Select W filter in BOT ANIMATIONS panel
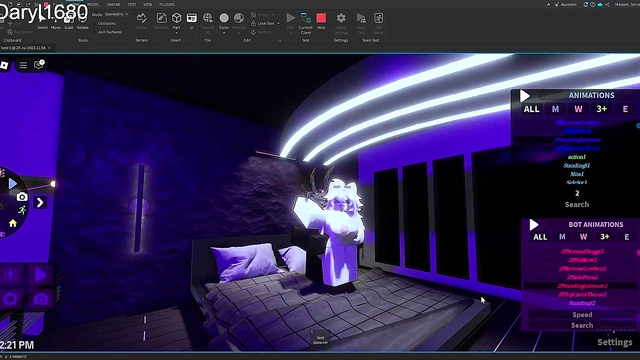Screen dimensions: 640x360 pos(583,237)
